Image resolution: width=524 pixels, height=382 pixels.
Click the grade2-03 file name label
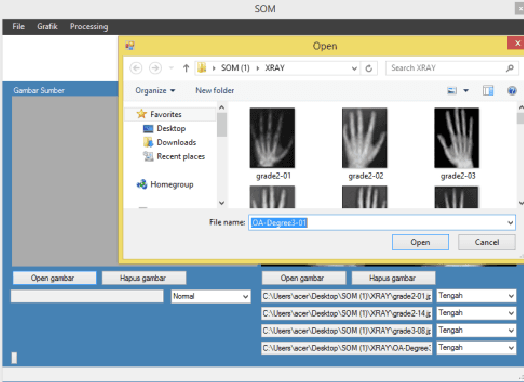(x=458, y=176)
